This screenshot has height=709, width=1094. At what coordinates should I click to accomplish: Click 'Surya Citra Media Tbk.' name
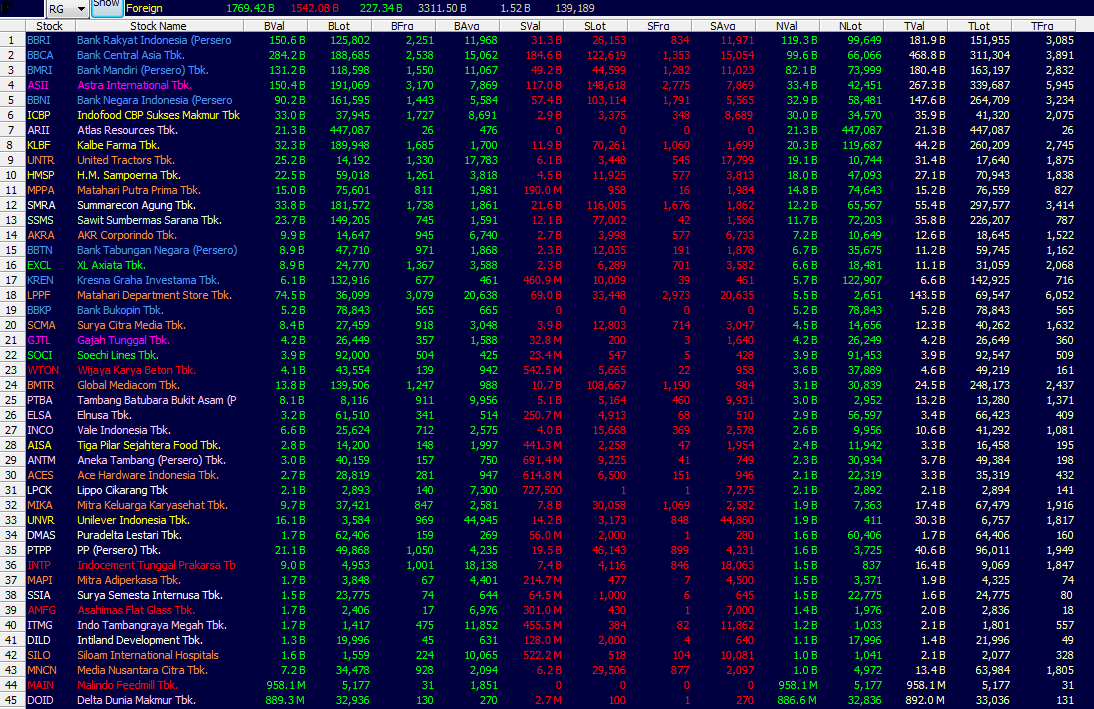[x=131, y=325]
